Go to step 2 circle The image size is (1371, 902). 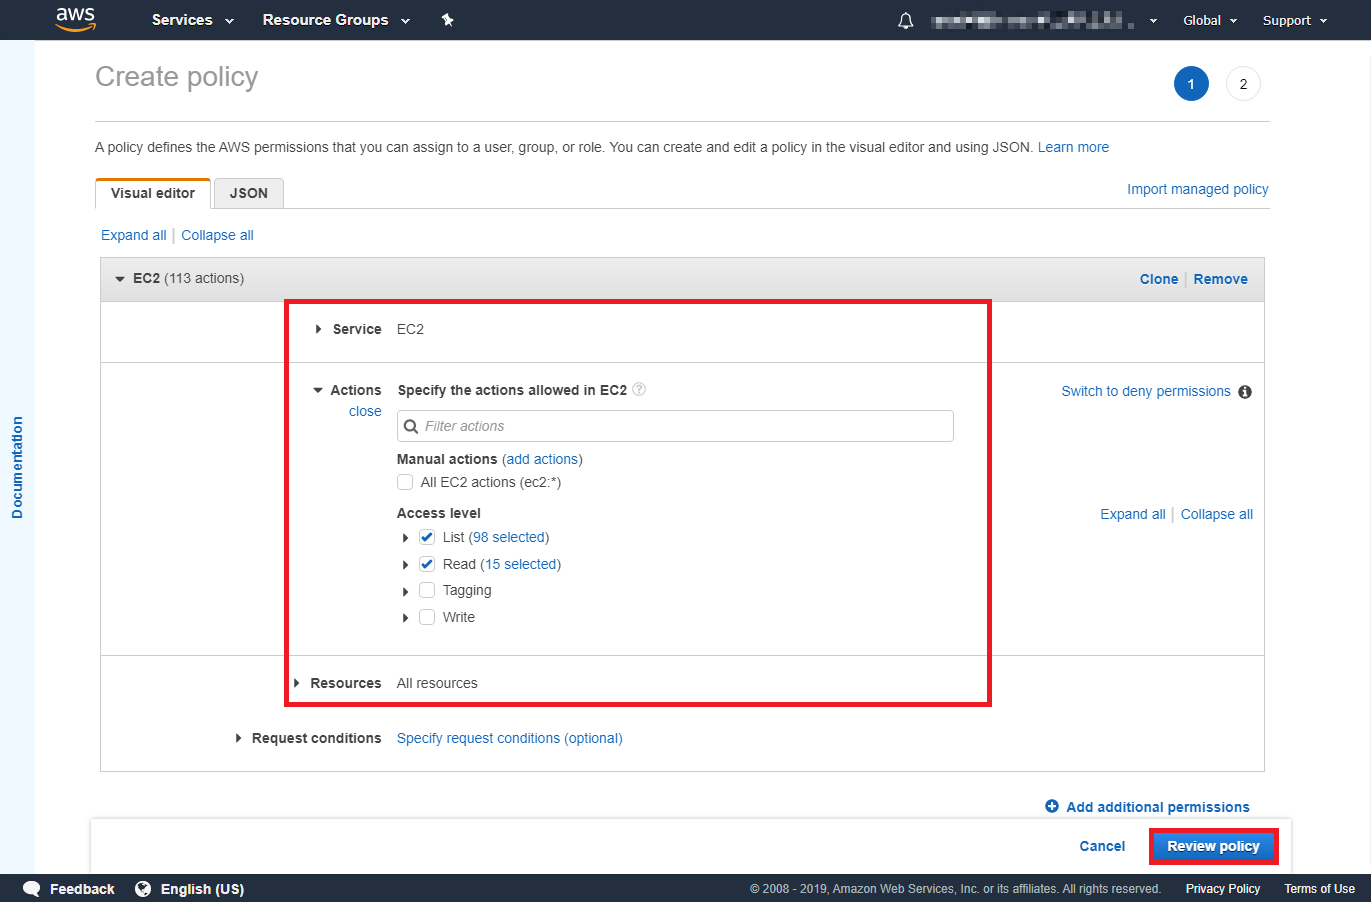pos(1243,84)
